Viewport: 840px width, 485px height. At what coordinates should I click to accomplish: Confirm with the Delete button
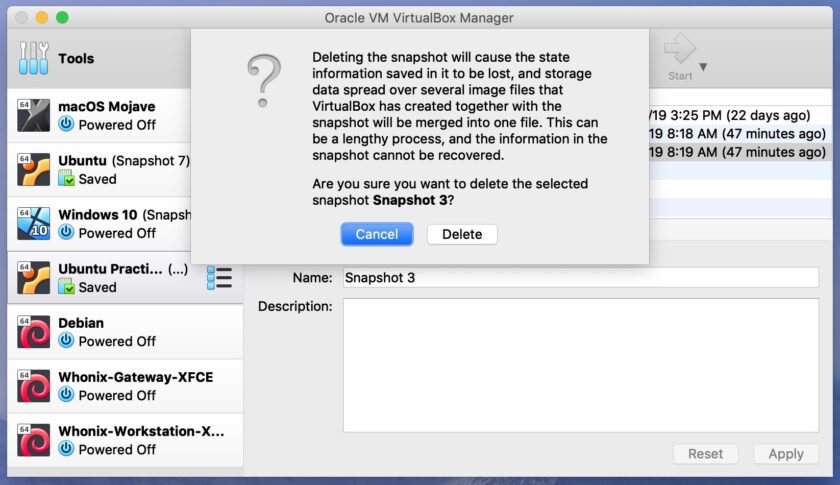click(x=462, y=234)
